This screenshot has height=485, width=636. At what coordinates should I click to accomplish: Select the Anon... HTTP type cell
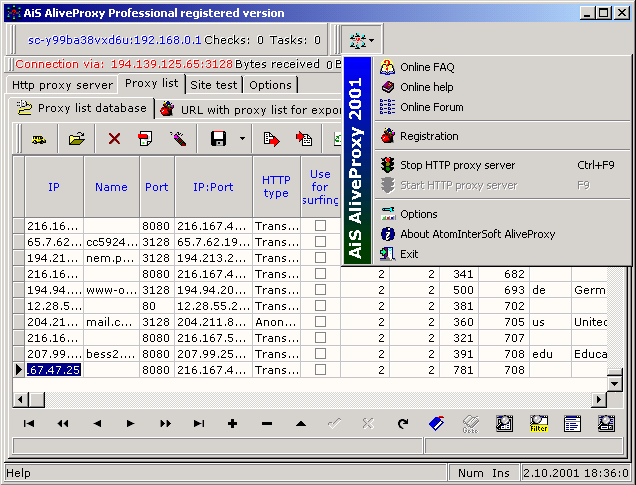(276, 322)
